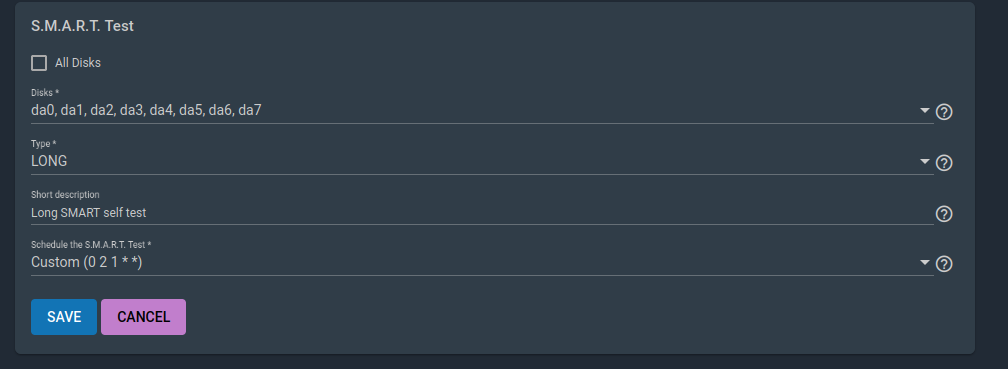Open the Custom (0 2 1 * *) schedule
The image size is (1008, 369).
click(87, 262)
